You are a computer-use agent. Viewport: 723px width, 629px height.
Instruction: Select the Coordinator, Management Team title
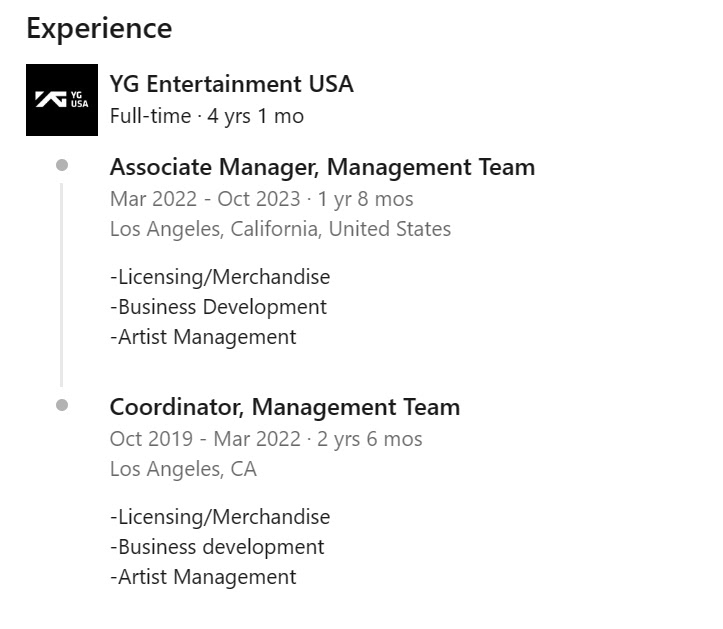(x=285, y=407)
